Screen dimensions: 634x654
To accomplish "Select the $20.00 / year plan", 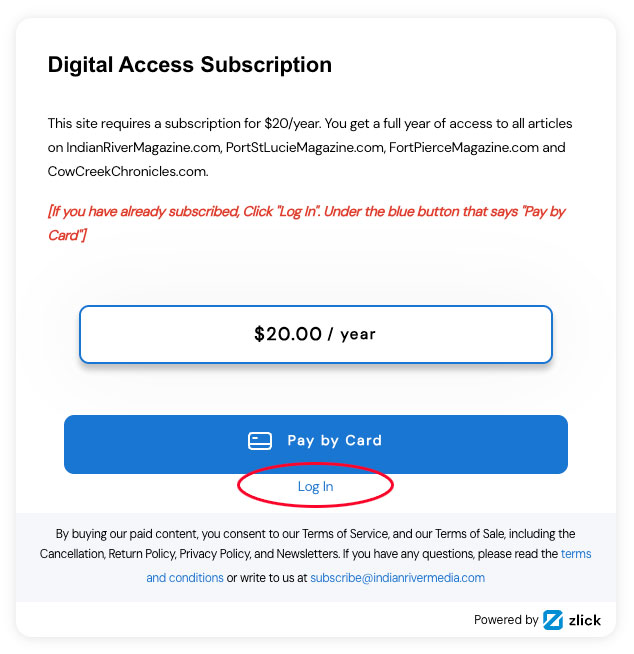I will click(315, 334).
